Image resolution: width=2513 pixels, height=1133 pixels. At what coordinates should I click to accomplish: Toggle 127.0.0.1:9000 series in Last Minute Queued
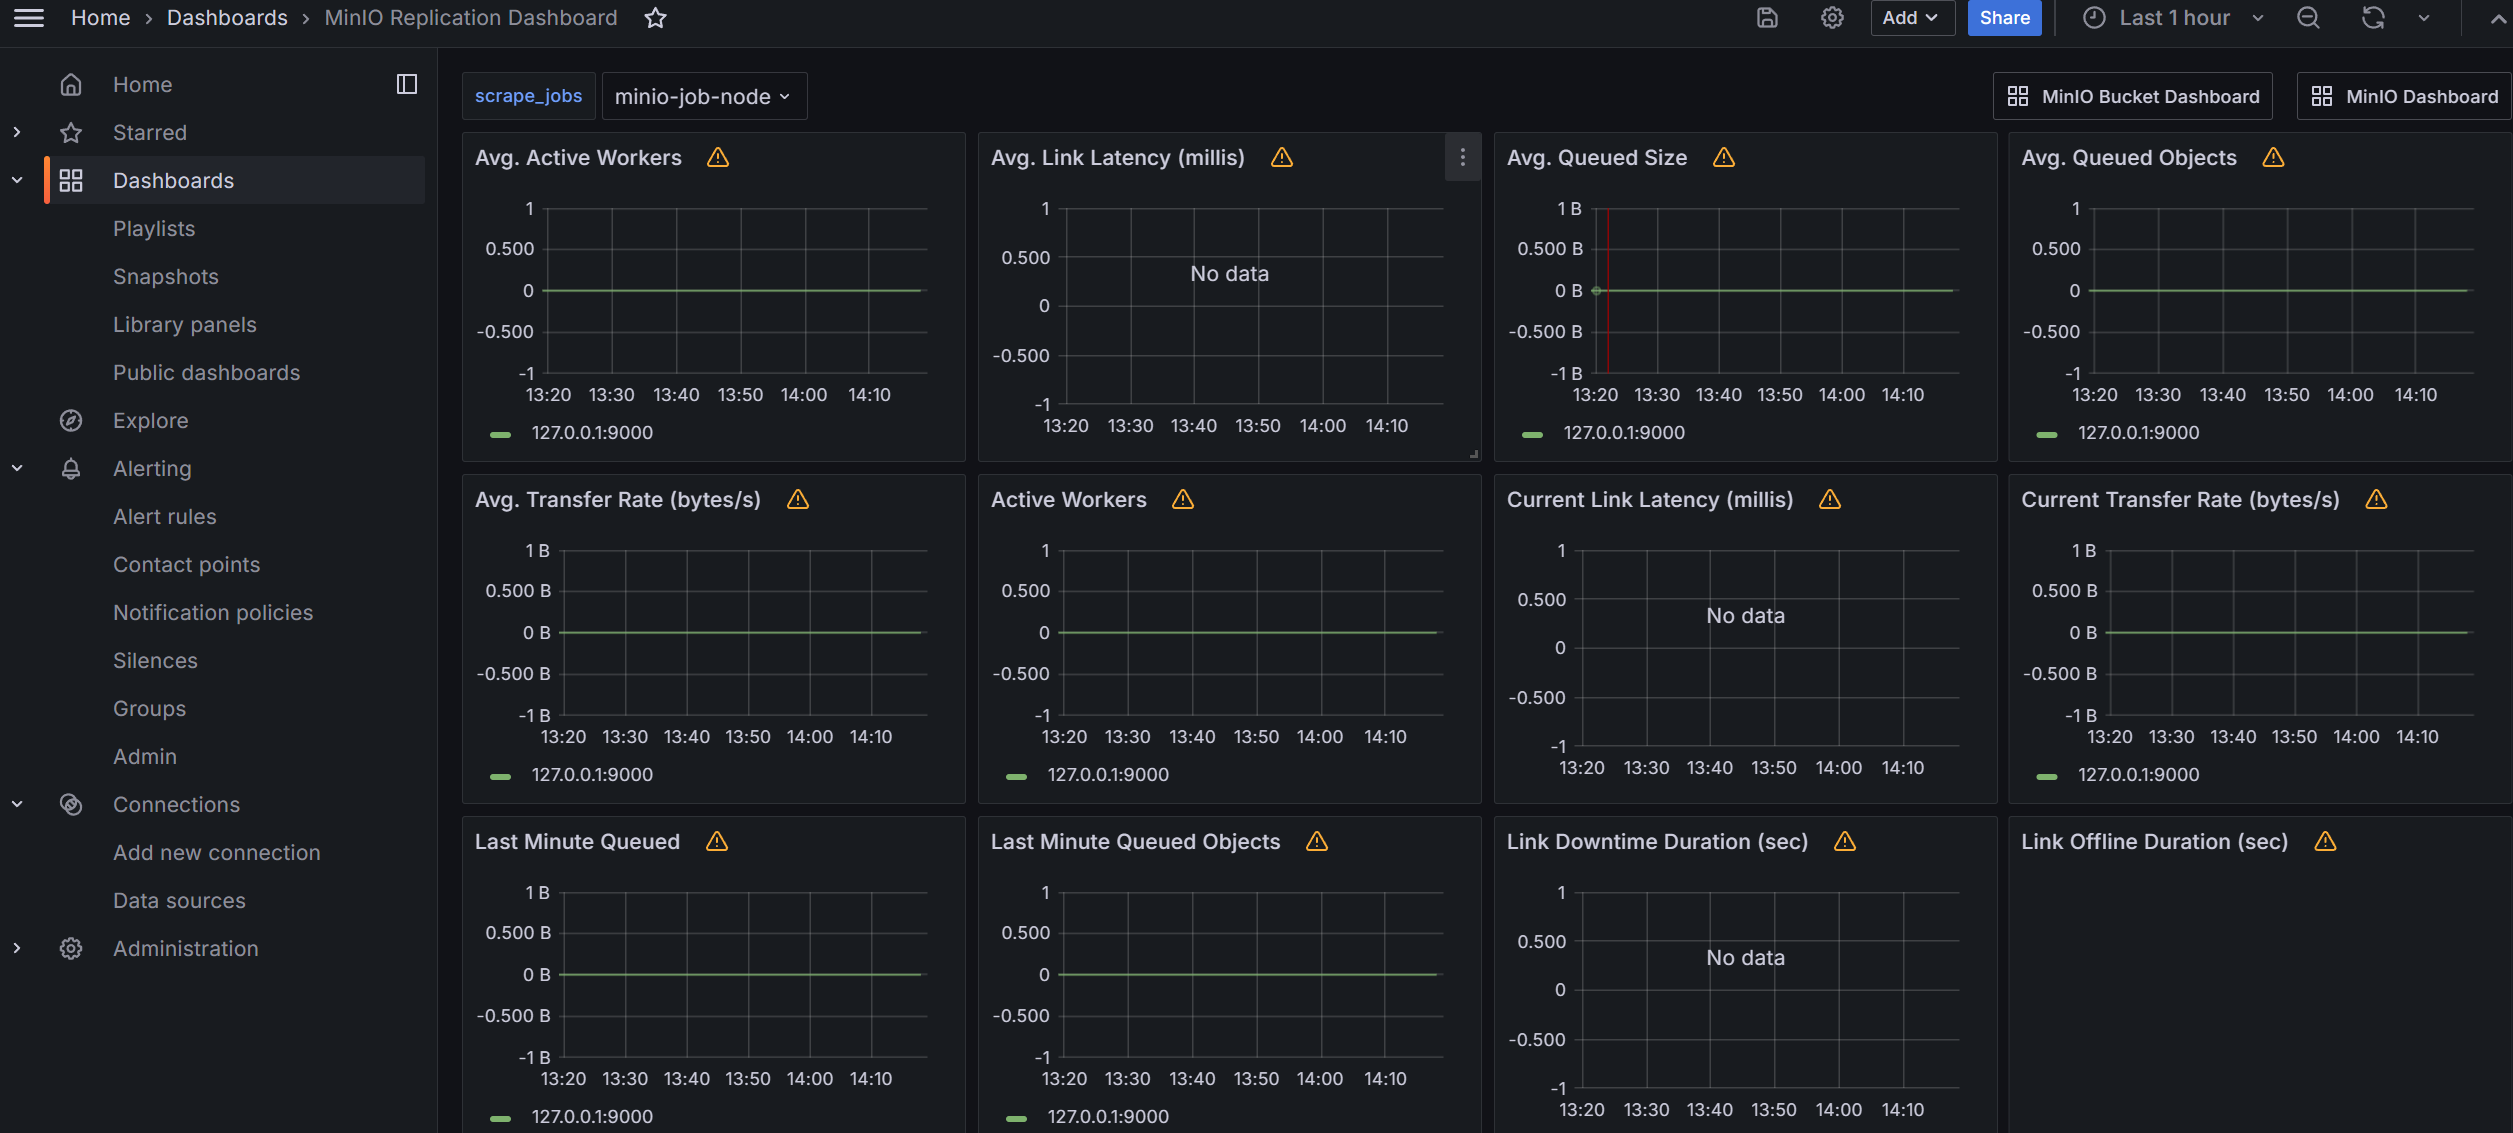click(592, 1117)
